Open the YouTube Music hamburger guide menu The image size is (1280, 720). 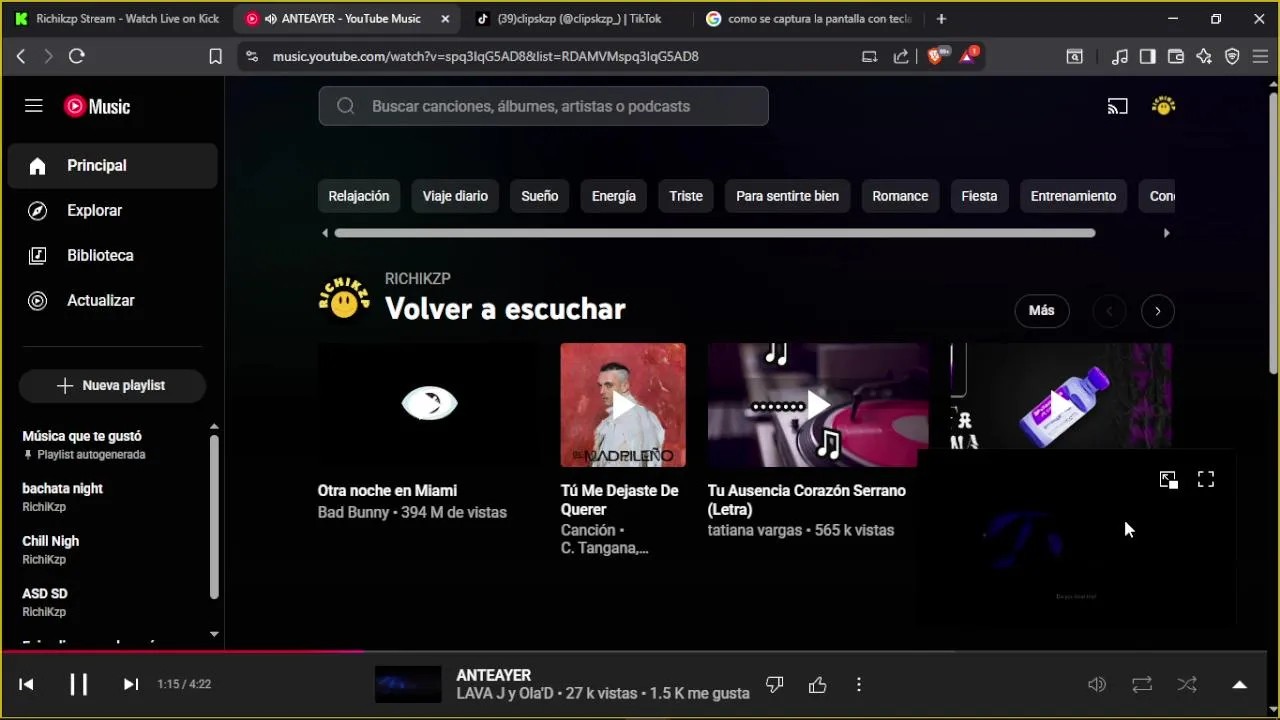[x=34, y=106]
